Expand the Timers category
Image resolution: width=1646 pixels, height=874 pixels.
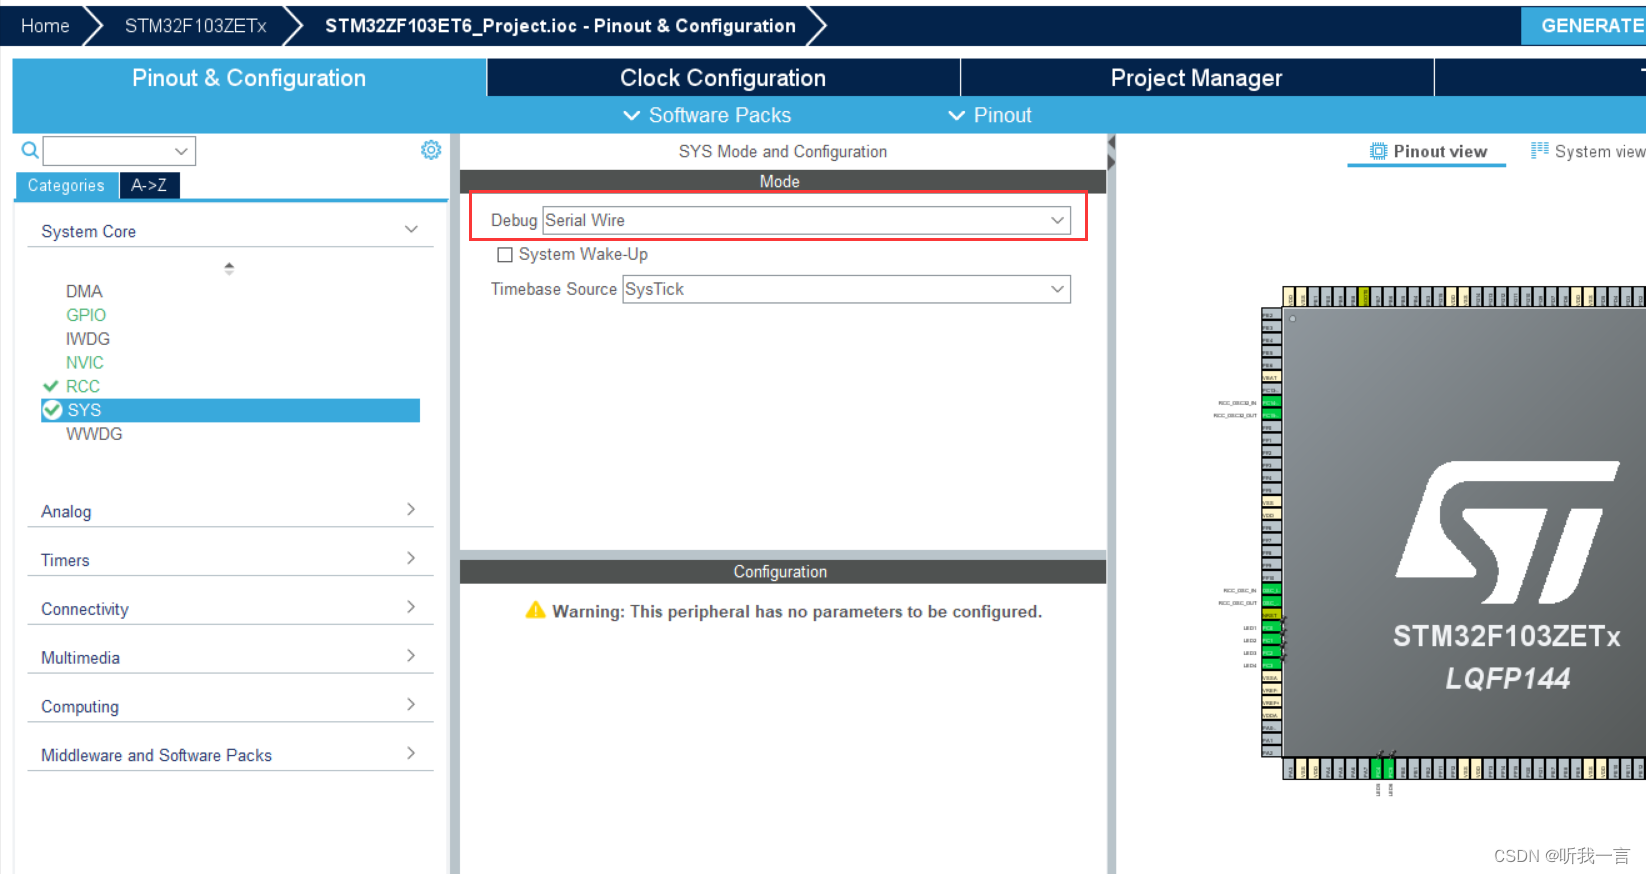tap(230, 560)
